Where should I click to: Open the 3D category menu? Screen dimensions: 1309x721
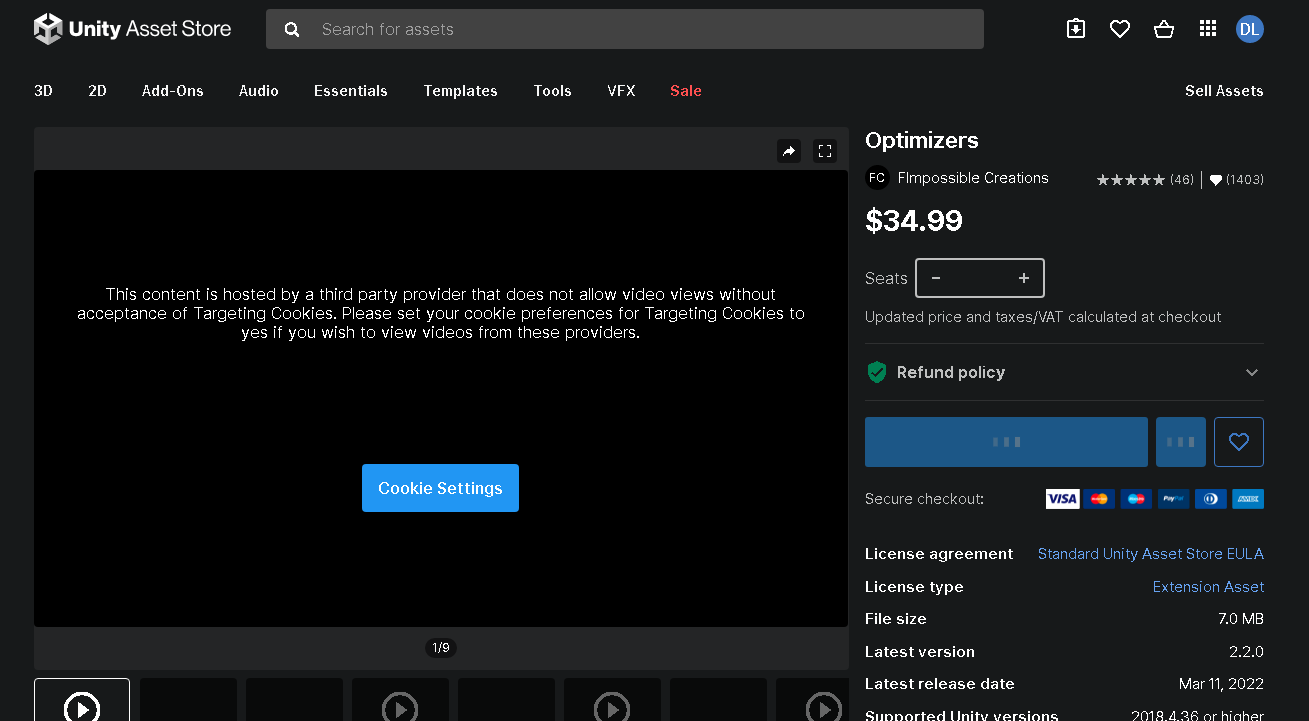(43, 91)
